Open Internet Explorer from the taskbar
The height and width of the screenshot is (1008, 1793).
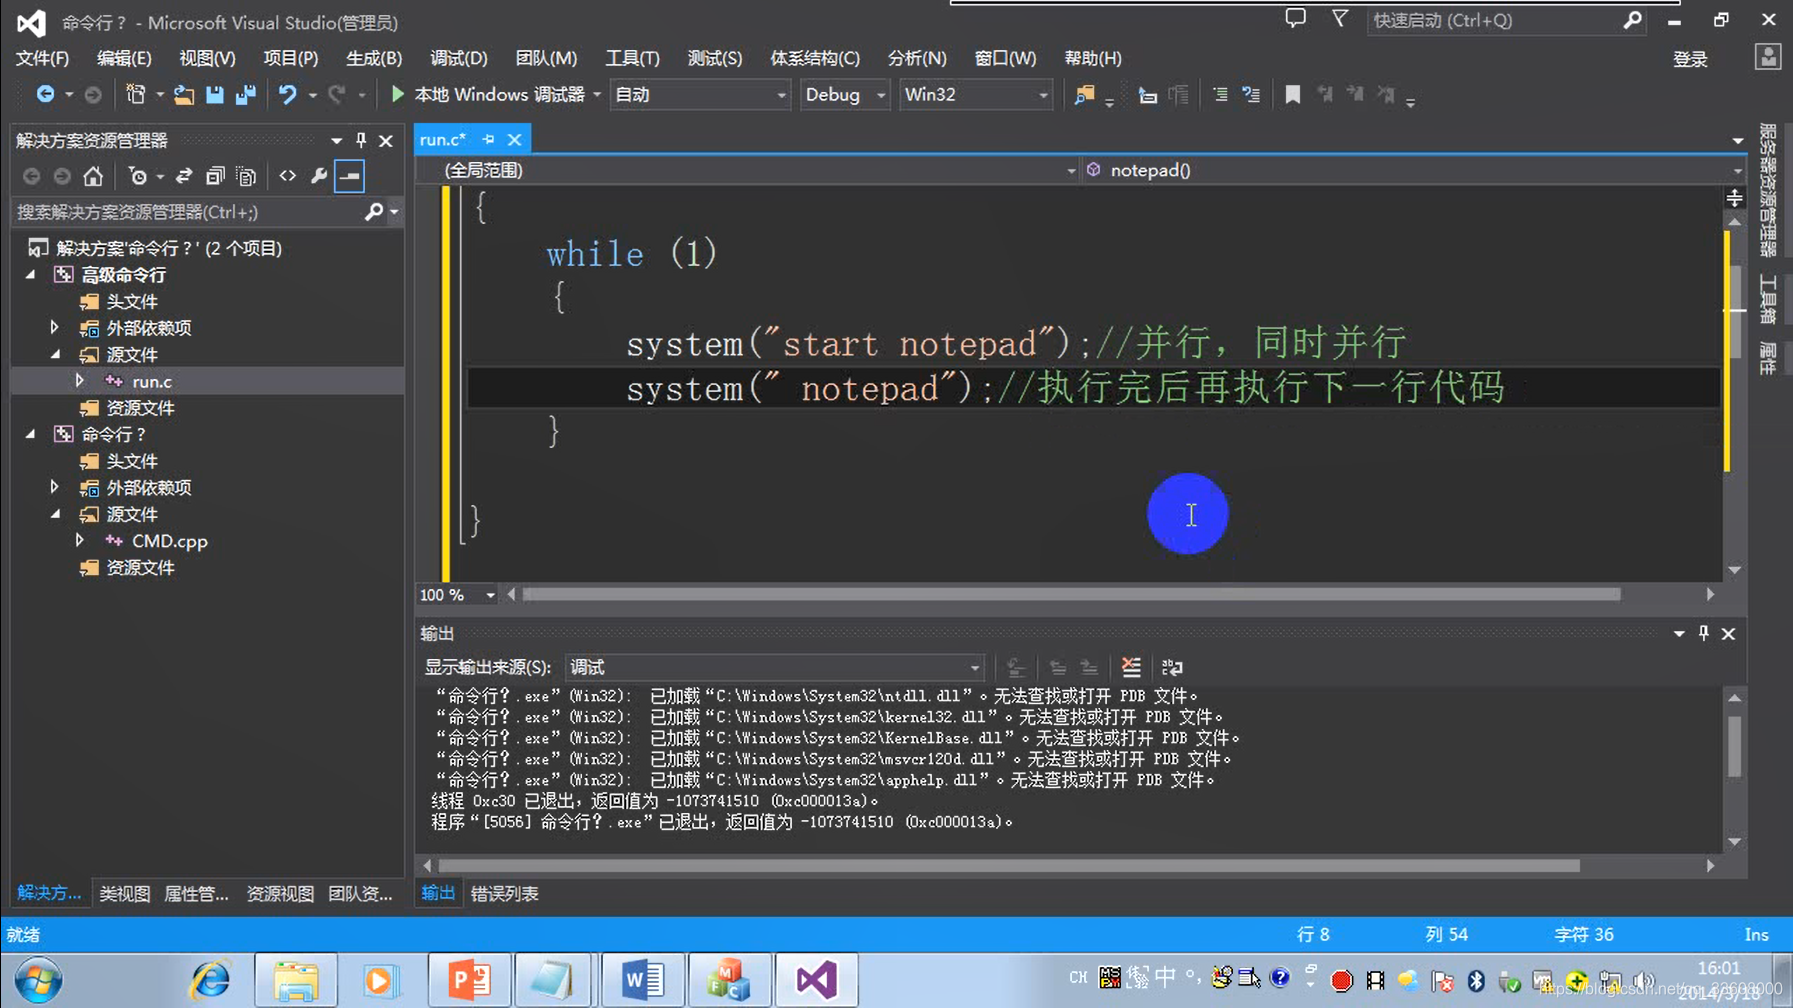pos(211,980)
